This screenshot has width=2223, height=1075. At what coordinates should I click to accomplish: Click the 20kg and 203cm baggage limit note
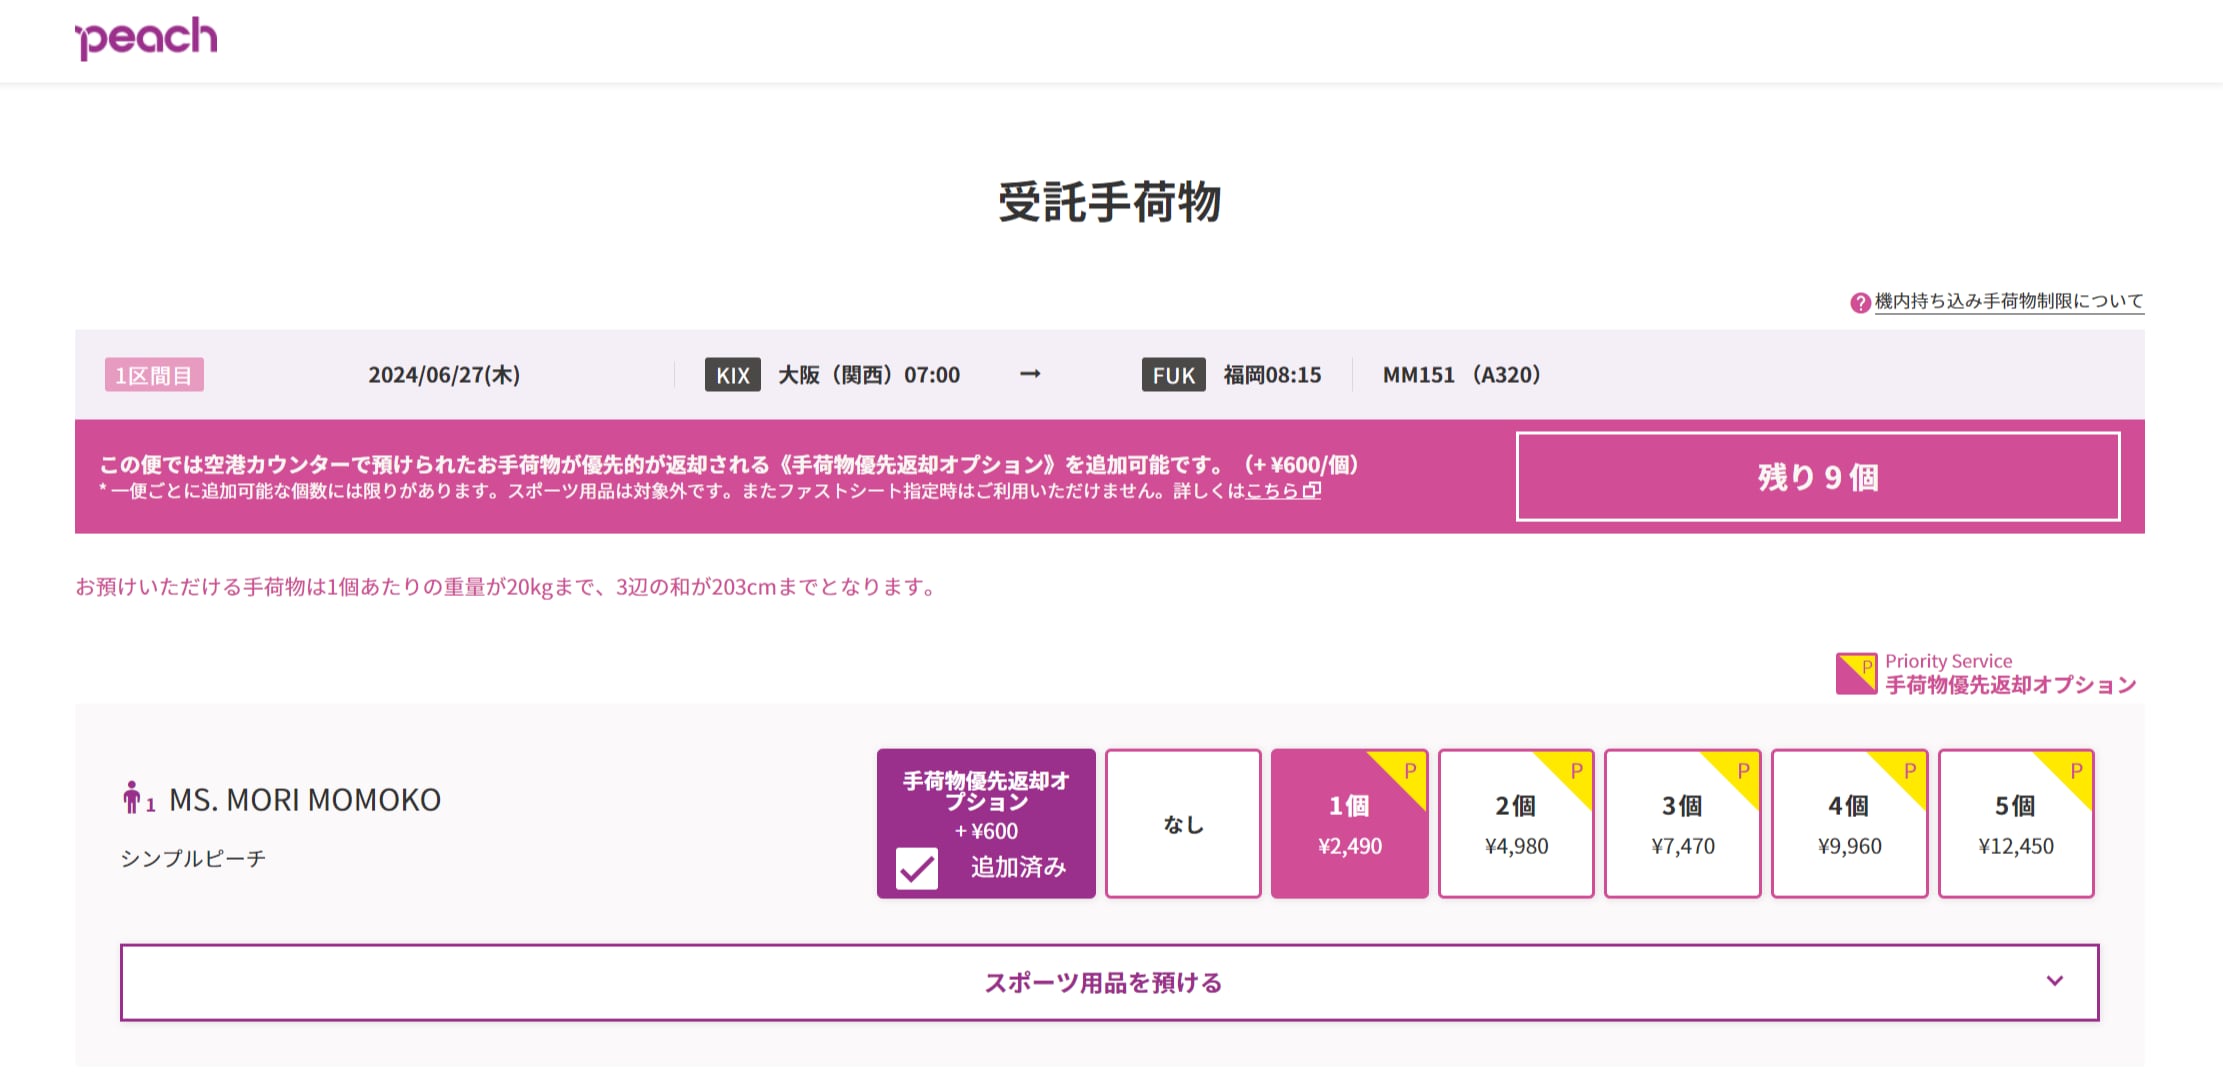tap(507, 587)
